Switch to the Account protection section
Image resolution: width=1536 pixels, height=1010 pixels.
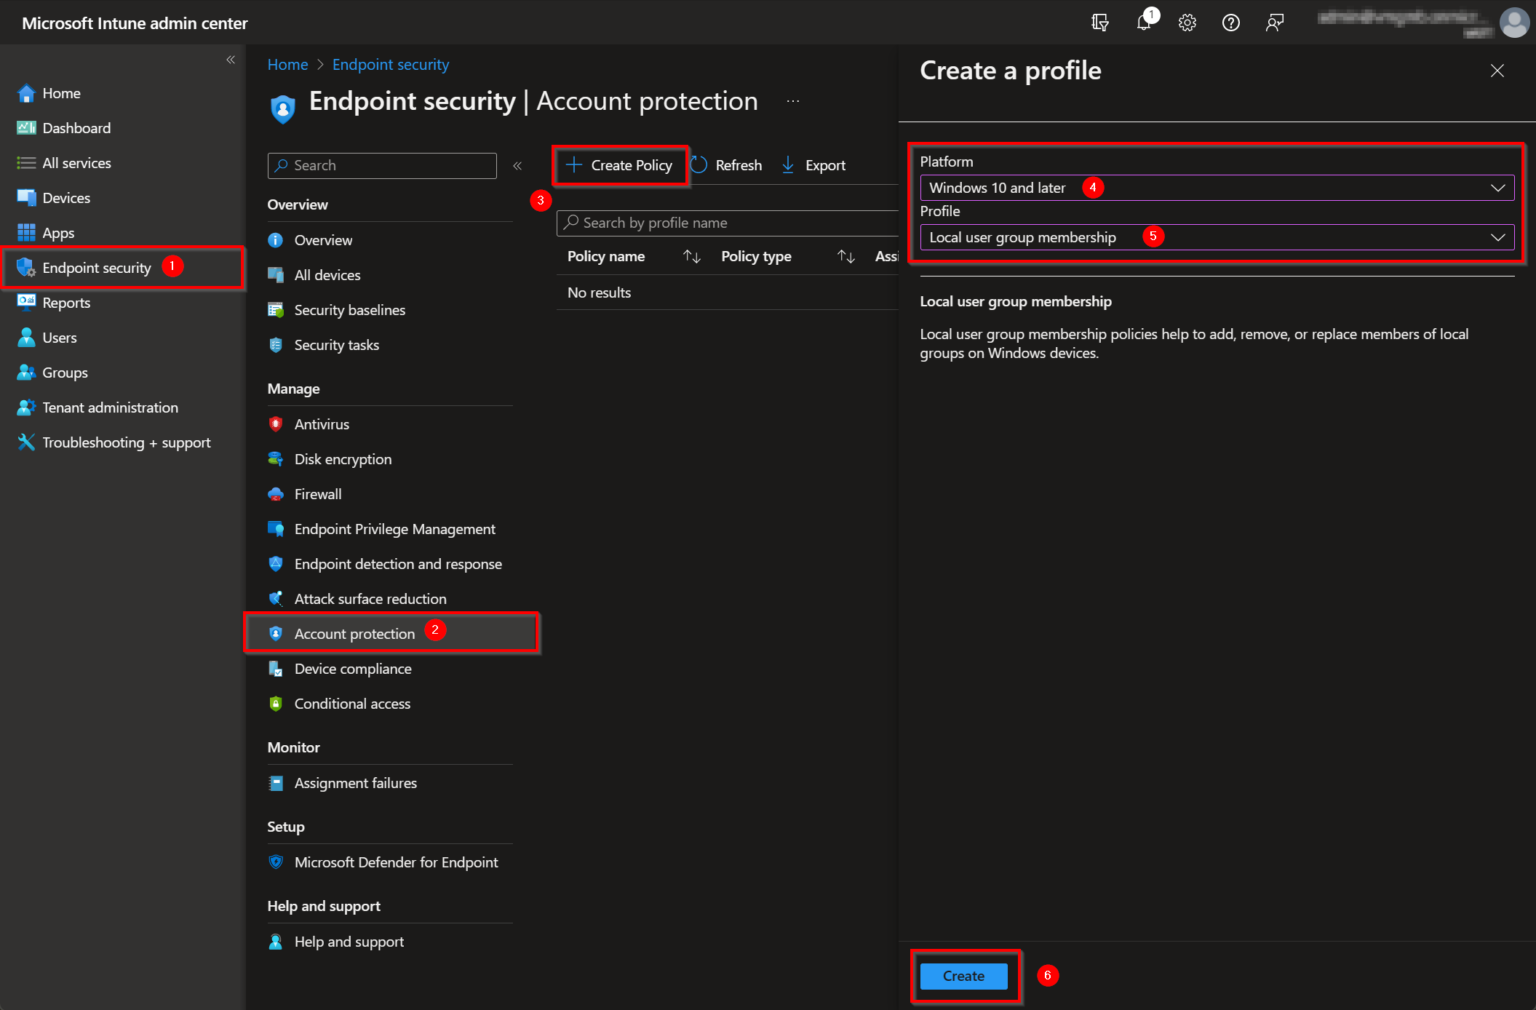tap(355, 633)
